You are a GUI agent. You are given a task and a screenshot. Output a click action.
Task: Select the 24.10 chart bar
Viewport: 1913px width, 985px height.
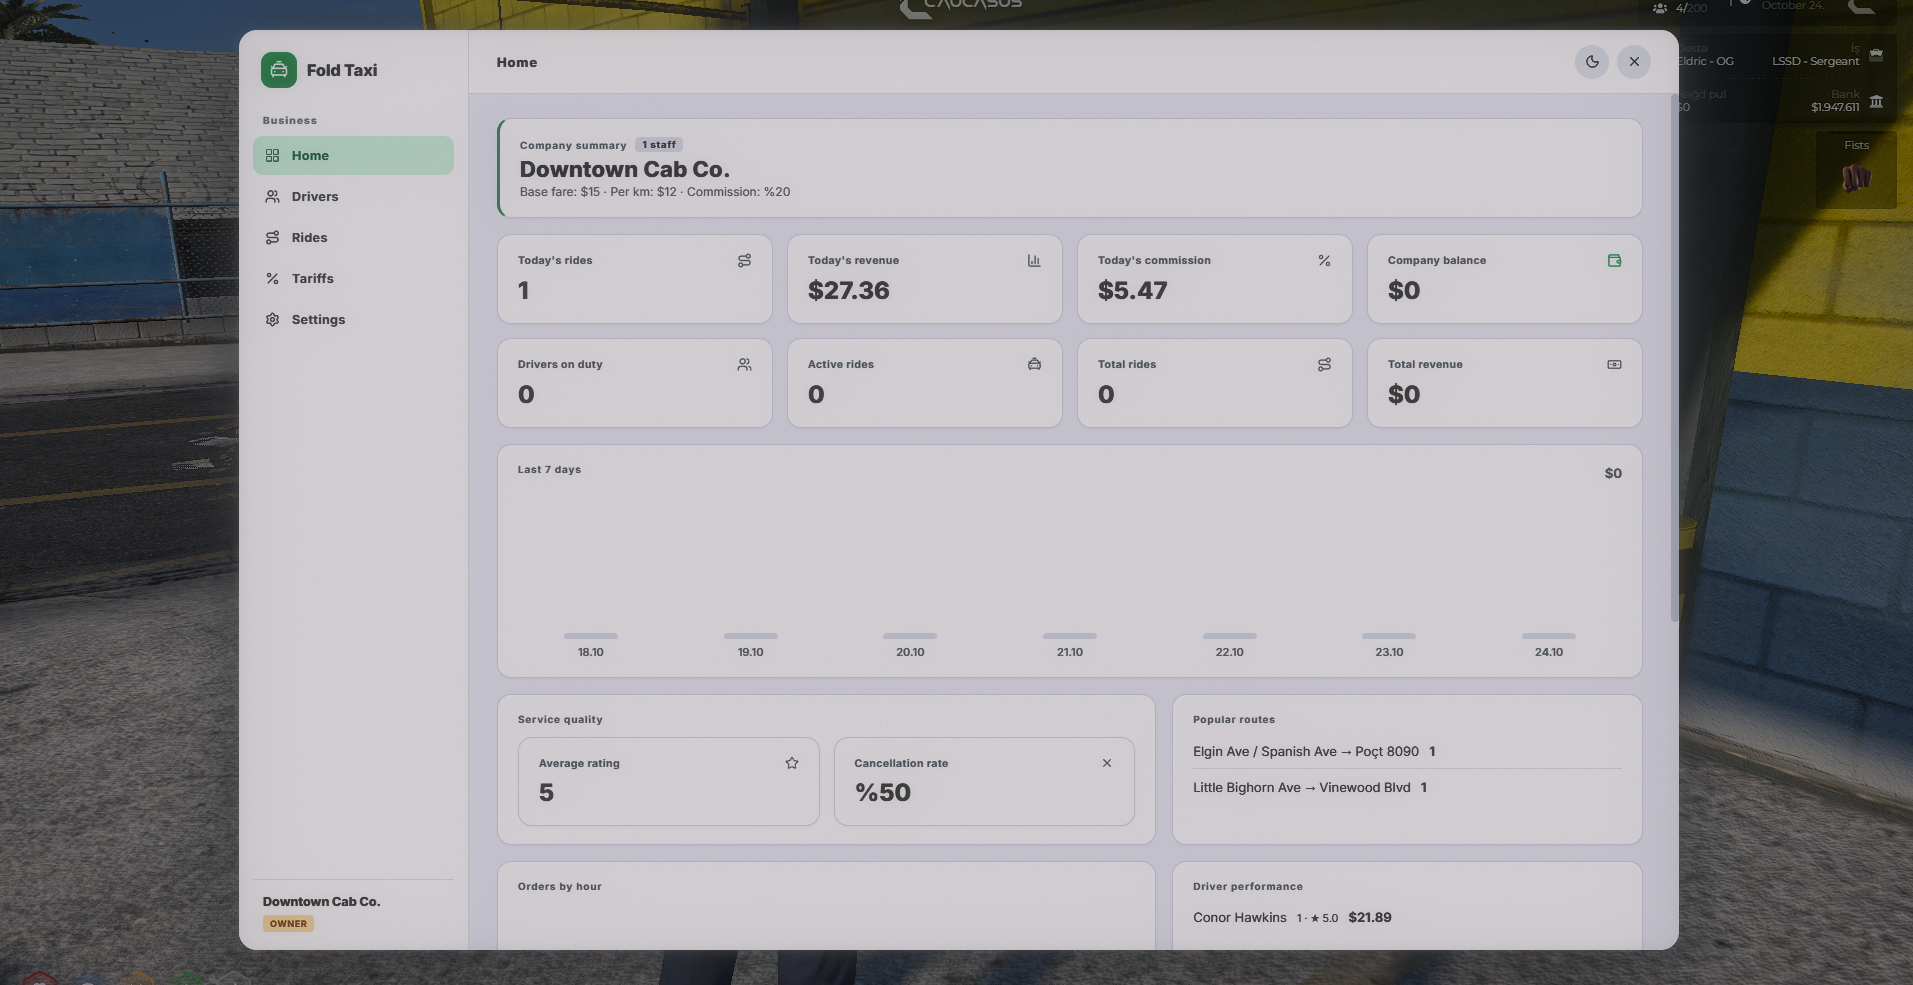pyautogui.click(x=1549, y=636)
